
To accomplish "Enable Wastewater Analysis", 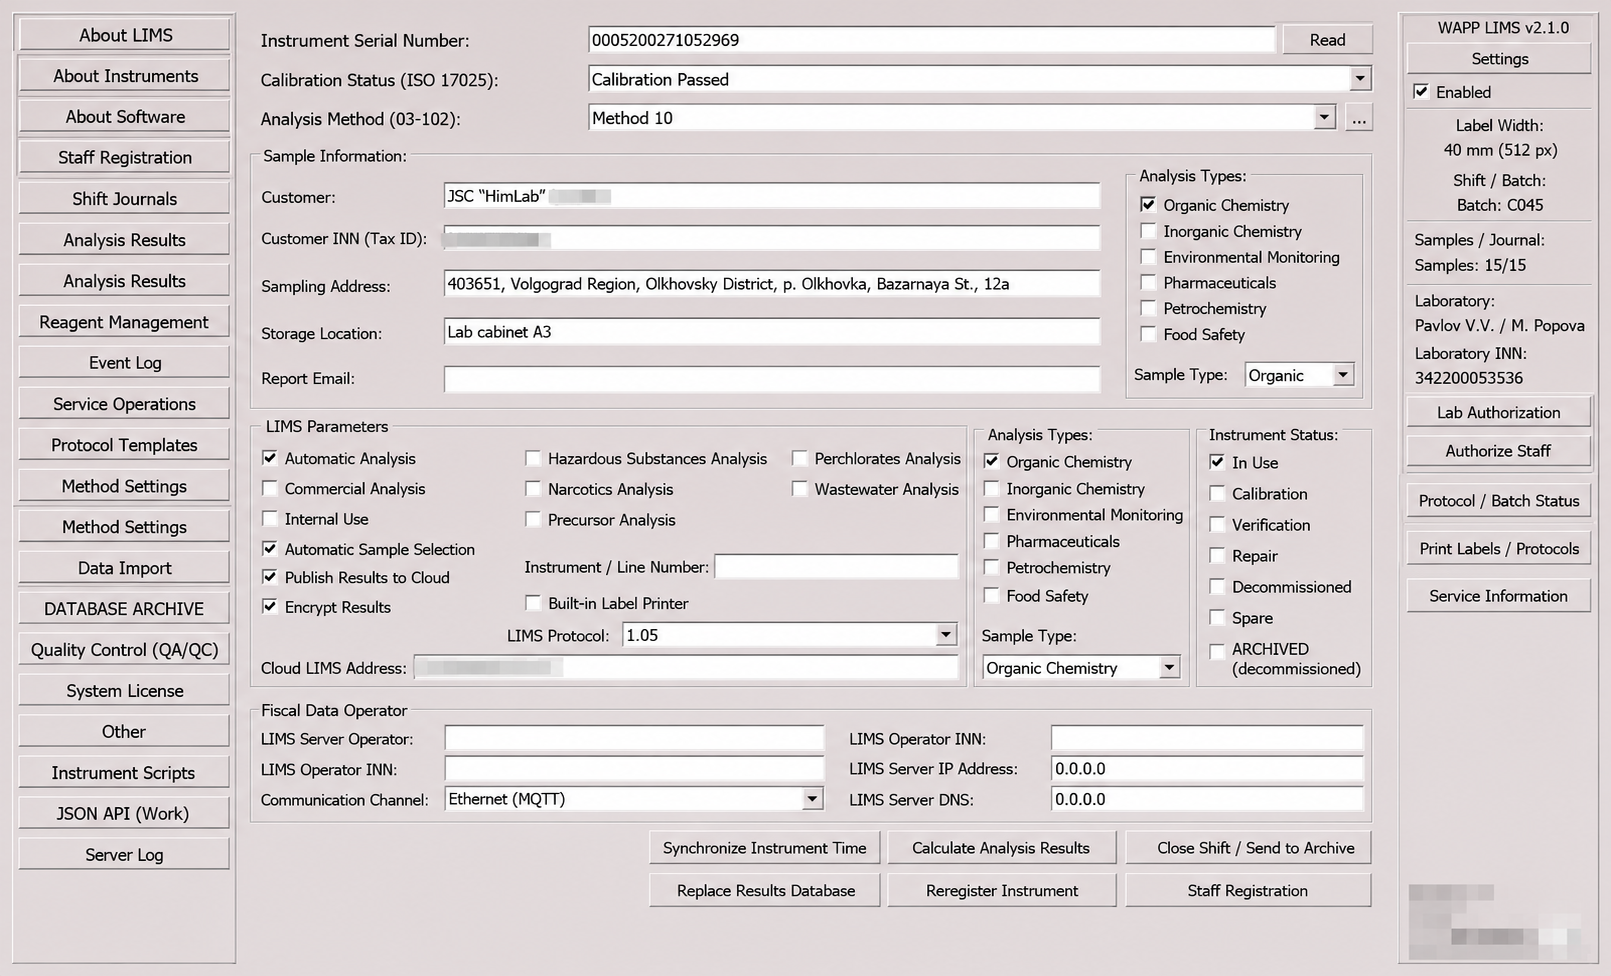I will click(x=800, y=489).
